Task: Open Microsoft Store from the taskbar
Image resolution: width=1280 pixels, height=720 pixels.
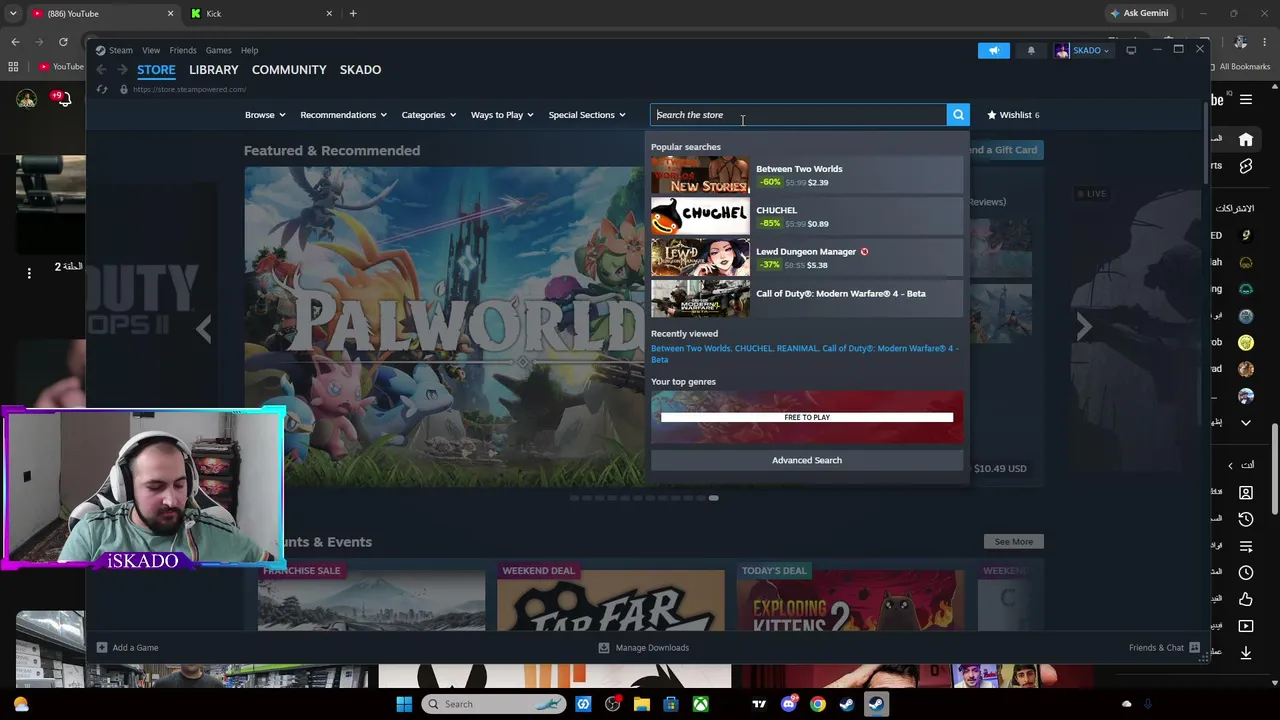Action: click(671, 704)
